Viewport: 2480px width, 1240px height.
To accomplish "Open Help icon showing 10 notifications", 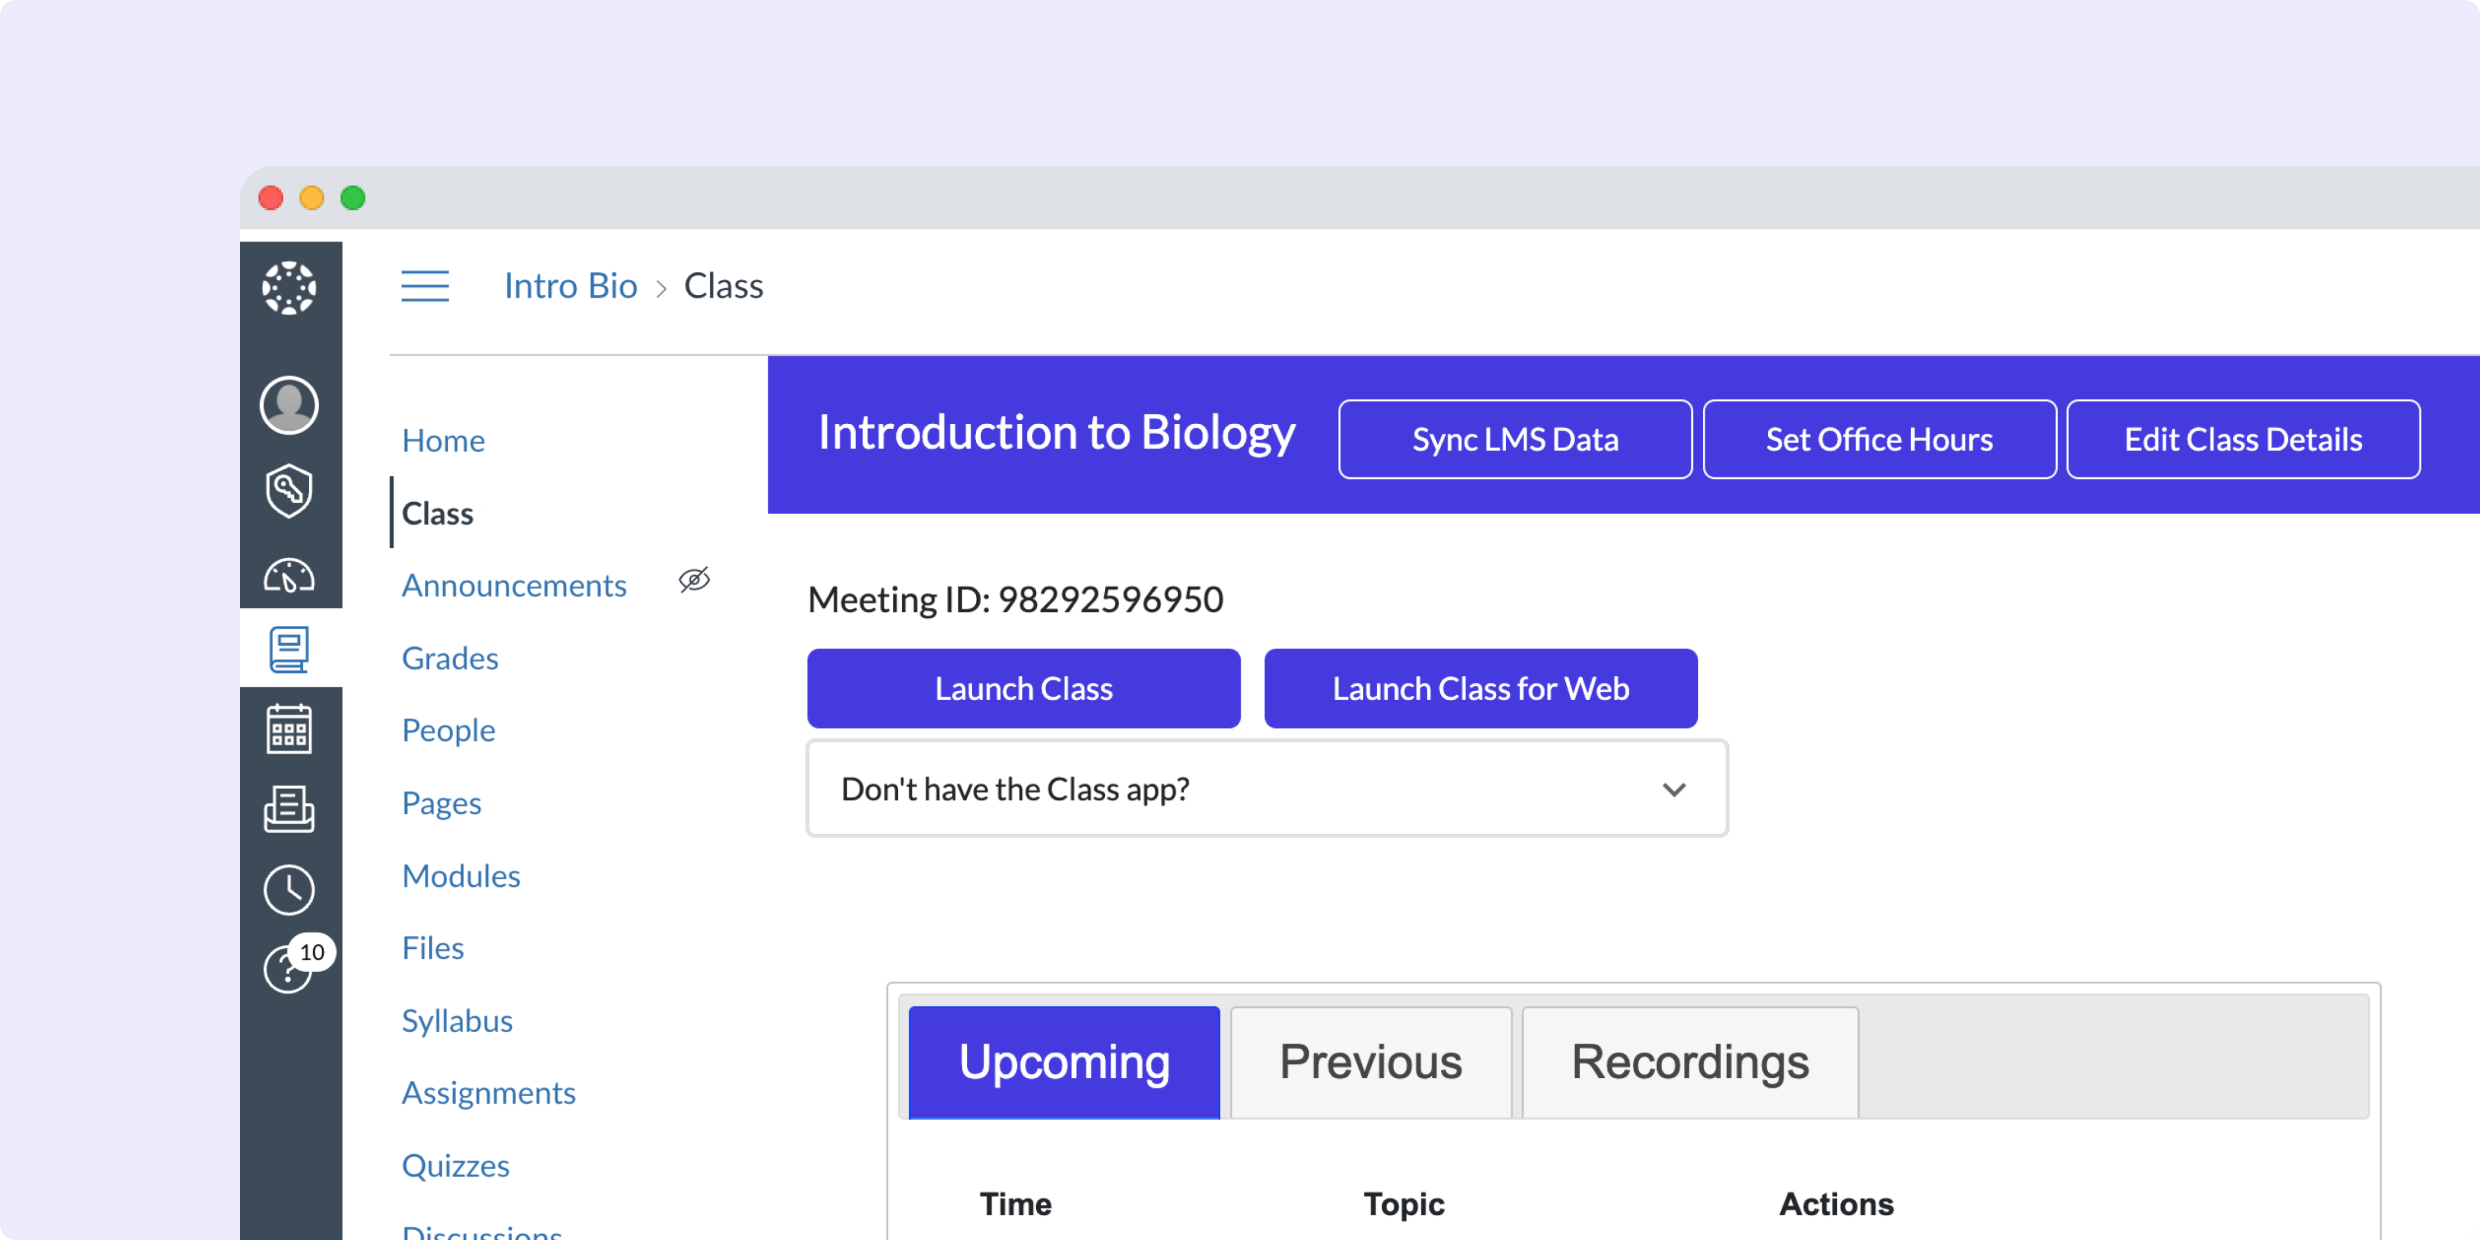I will (x=290, y=969).
